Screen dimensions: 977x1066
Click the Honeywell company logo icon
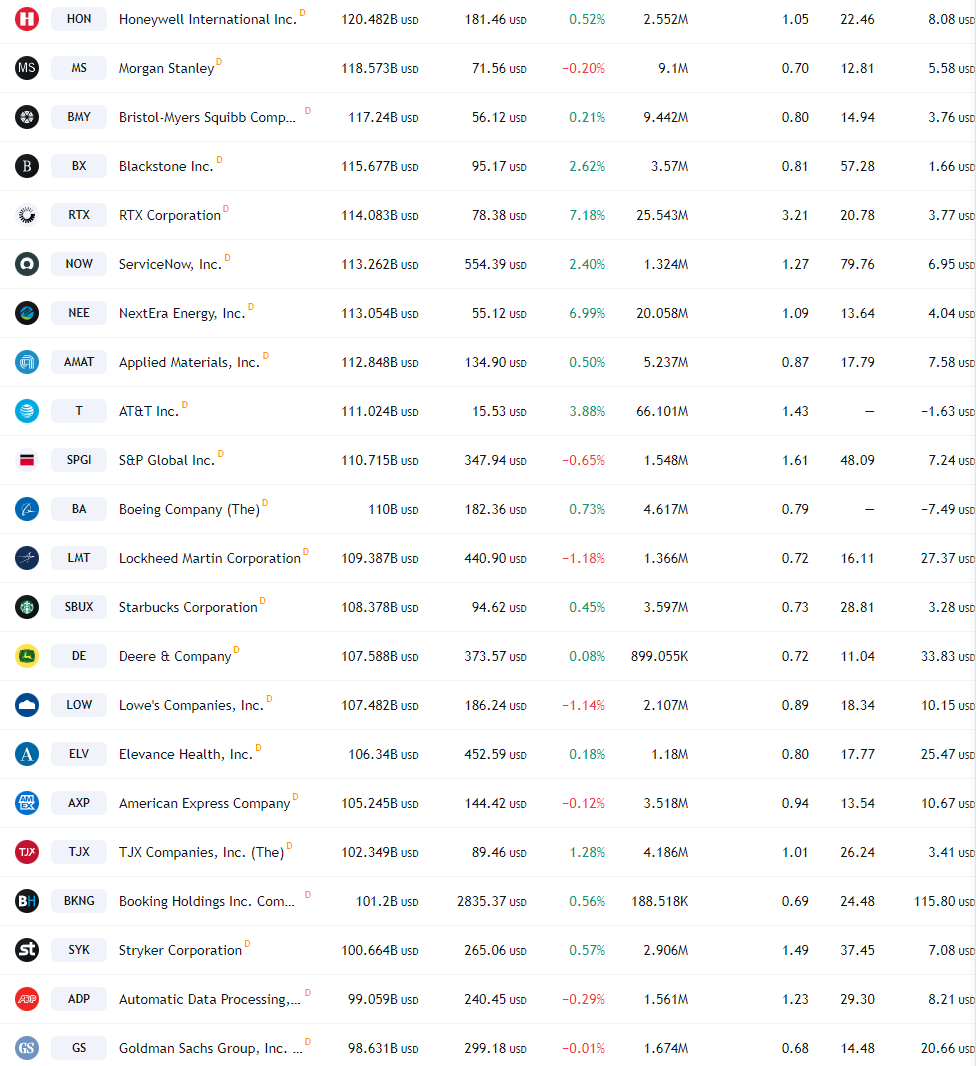[x=27, y=19]
